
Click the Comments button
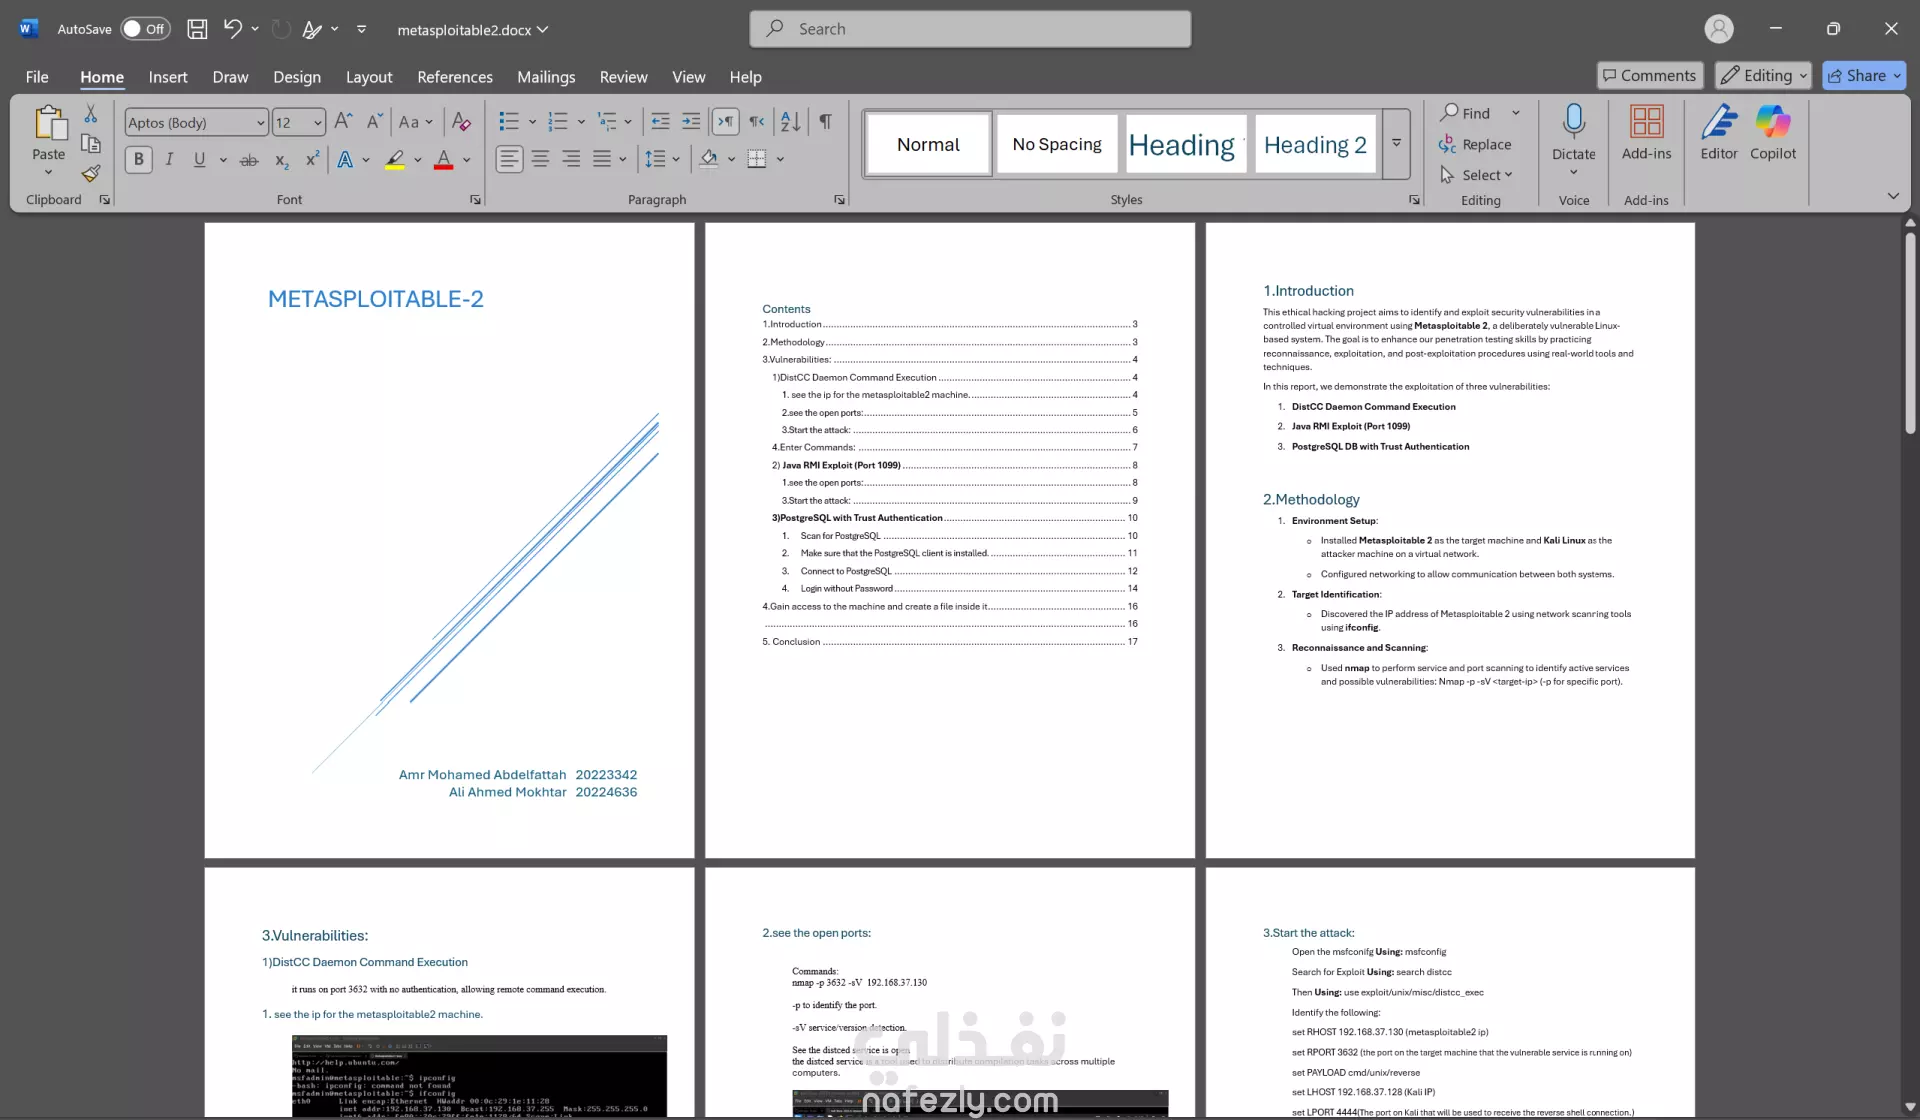click(1649, 76)
